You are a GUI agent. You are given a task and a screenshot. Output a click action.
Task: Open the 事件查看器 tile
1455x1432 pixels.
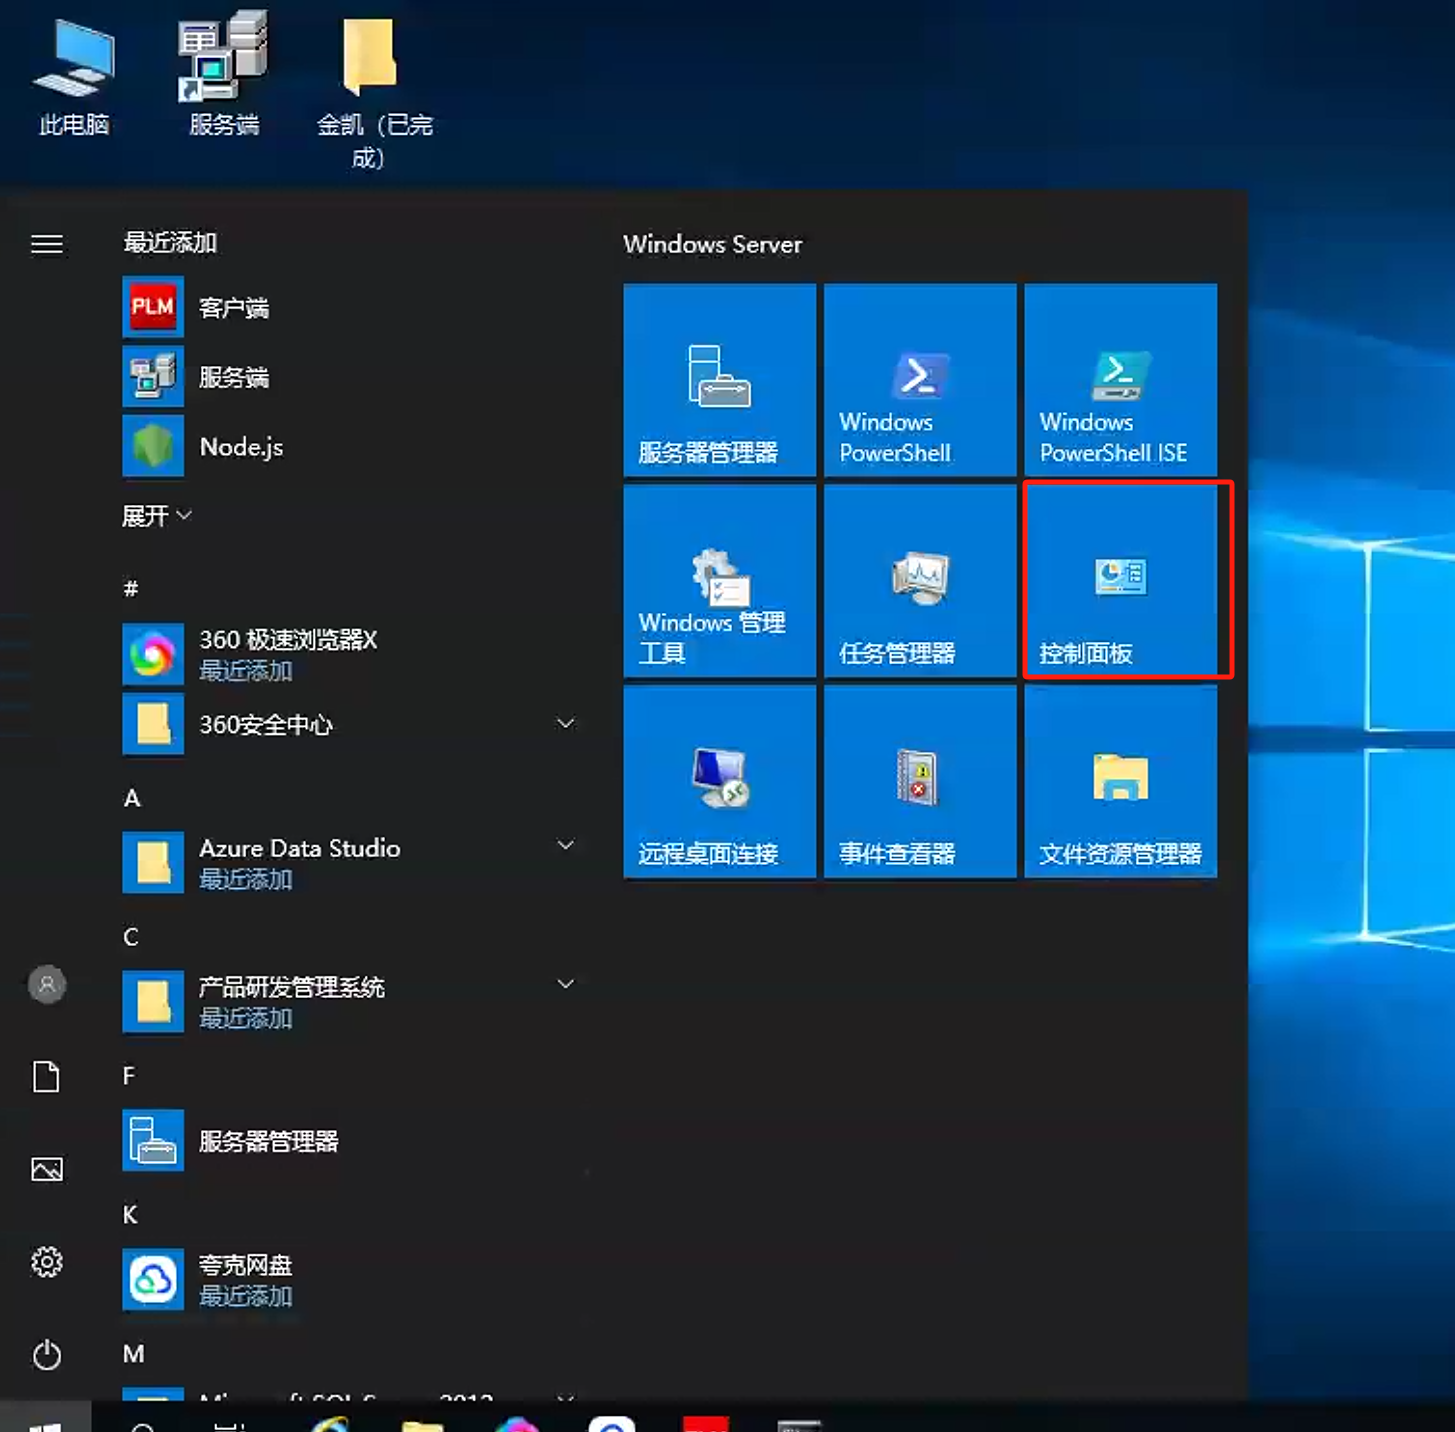coord(920,781)
